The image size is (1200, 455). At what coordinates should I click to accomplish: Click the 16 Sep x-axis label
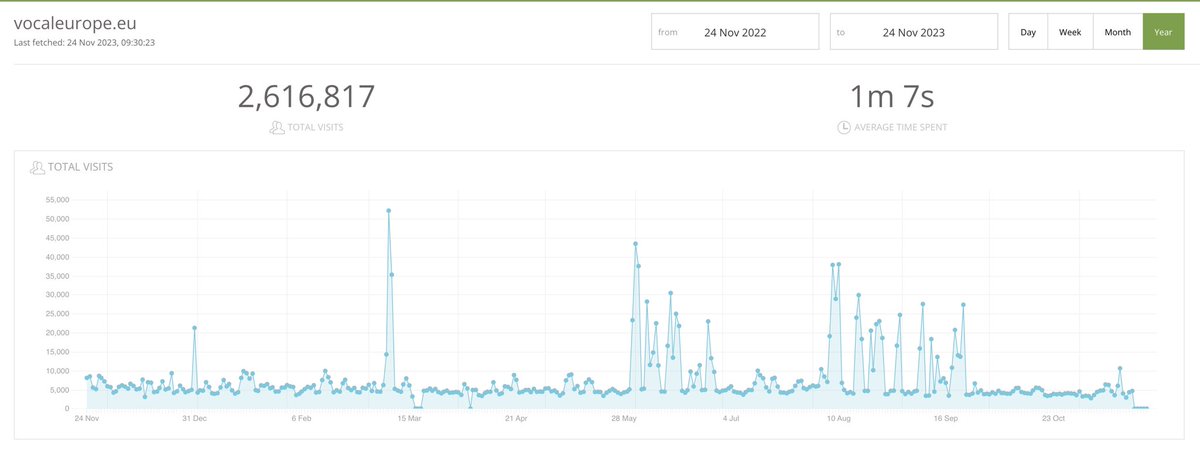click(946, 418)
